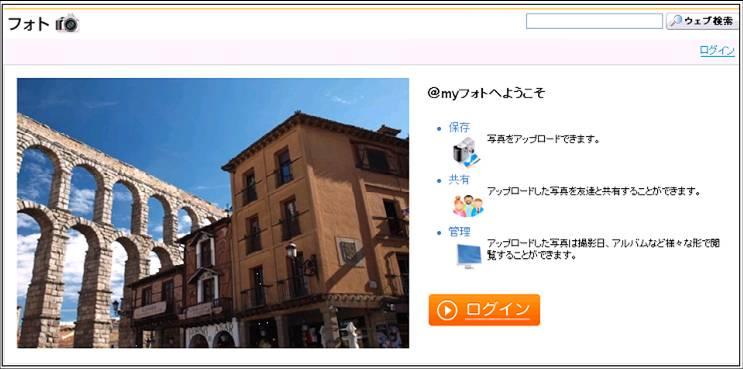This screenshot has width=743, height=369.
Task: Click the monitor icon under 管理
Action: point(469,257)
